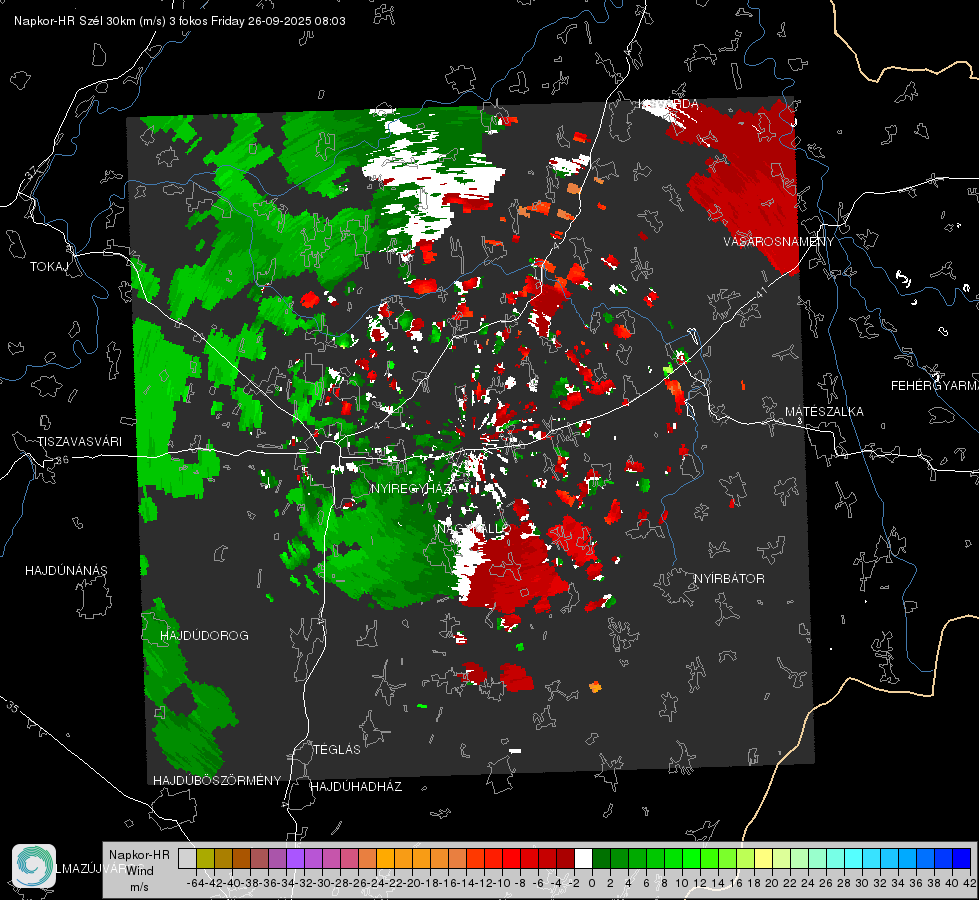Click the TÉGLÁS town label

coord(337,750)
